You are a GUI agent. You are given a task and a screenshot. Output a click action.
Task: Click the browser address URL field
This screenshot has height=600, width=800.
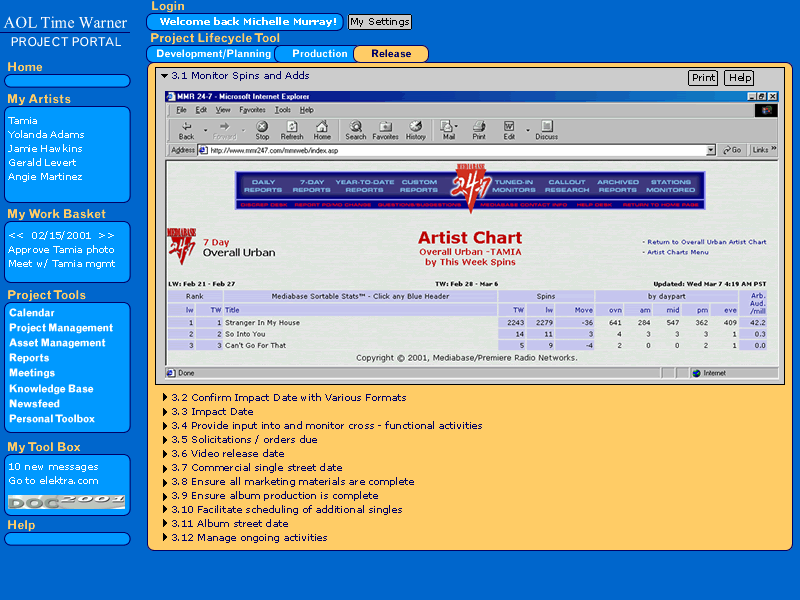pyautogui.click(x=450, y=150)
